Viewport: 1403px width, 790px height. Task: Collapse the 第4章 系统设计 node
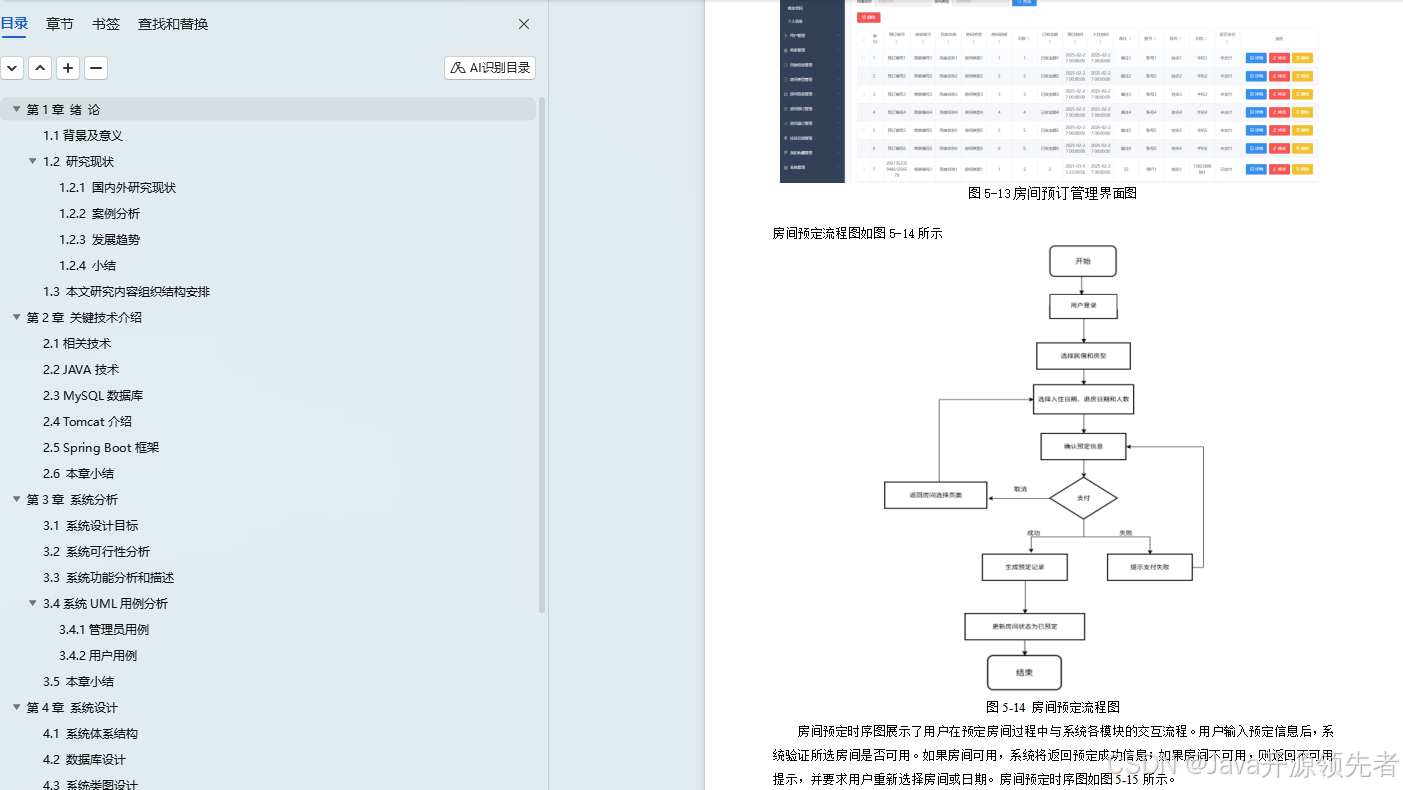(x=16, y=707)
